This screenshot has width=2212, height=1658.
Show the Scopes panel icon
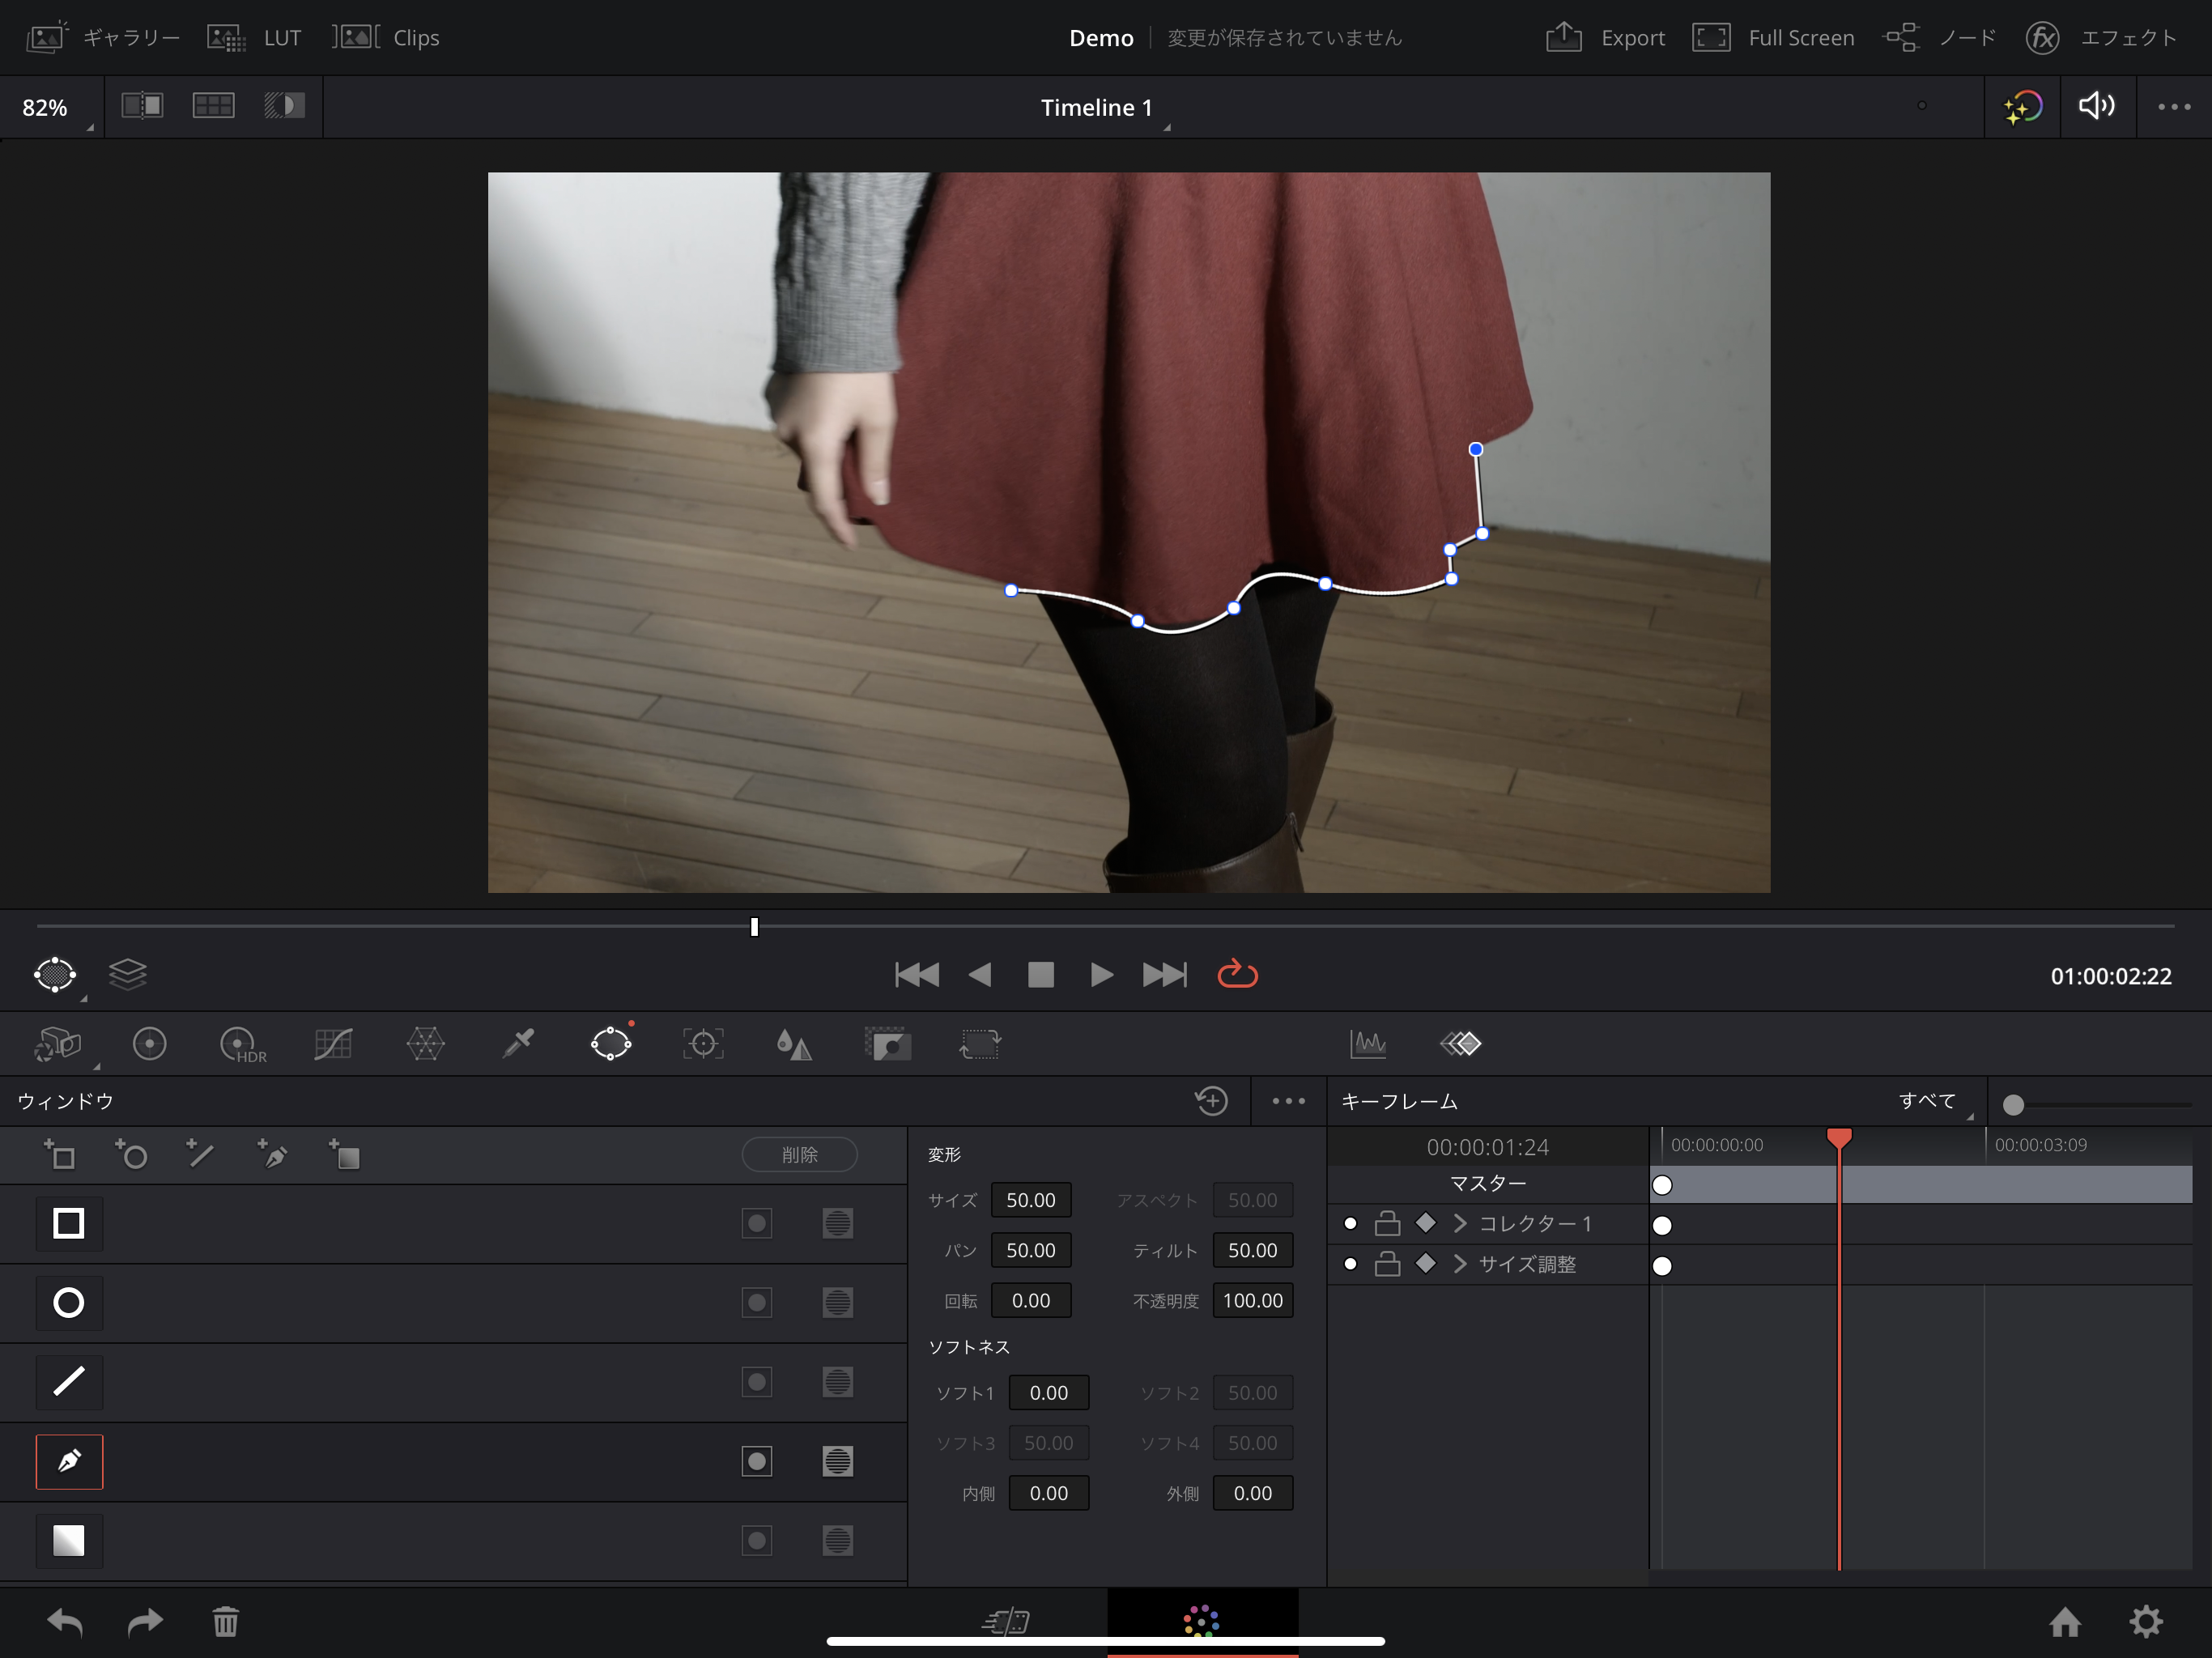1367,1044
